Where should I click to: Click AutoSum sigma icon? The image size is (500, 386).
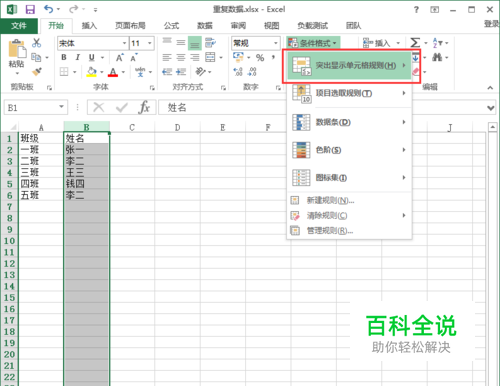415,43
